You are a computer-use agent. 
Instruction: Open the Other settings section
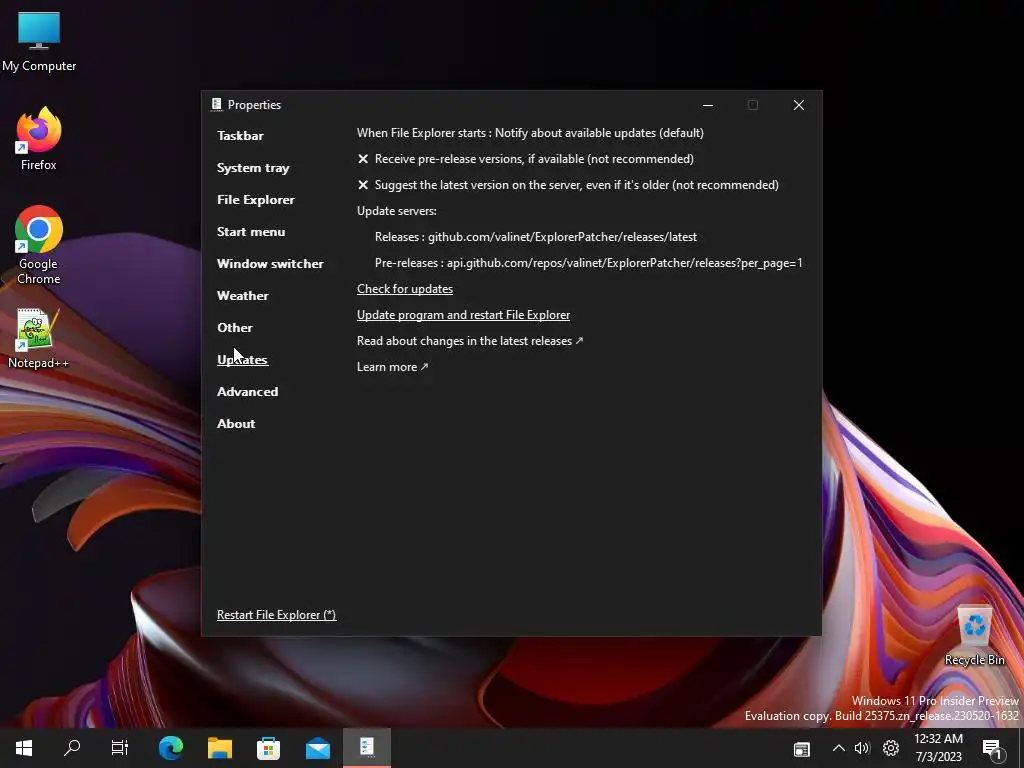tap(234, 328)
